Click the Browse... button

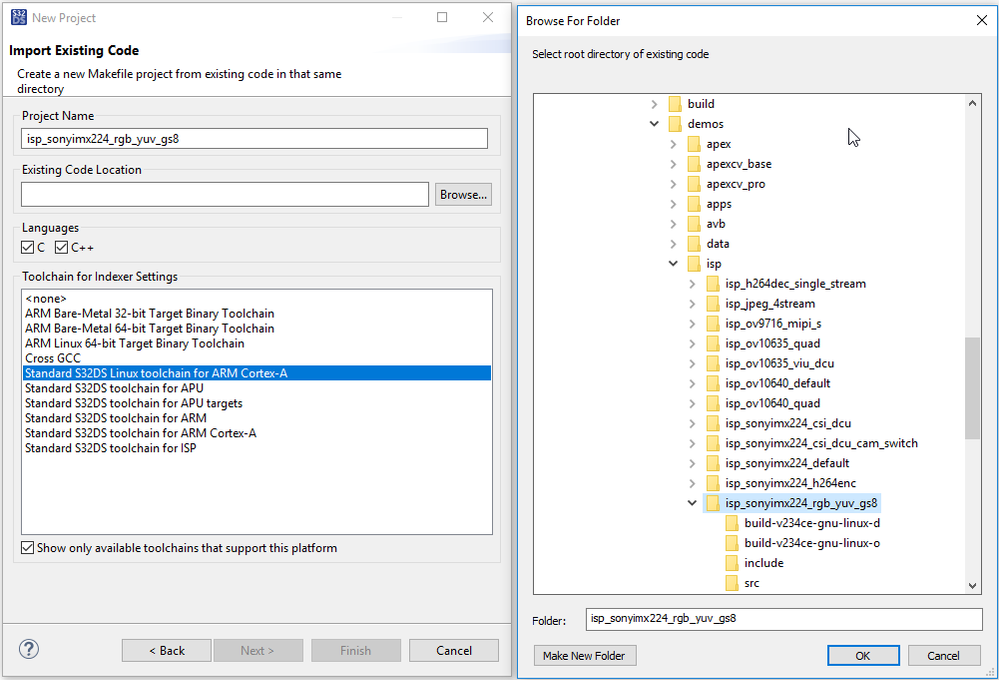click(x=463, y=194)
